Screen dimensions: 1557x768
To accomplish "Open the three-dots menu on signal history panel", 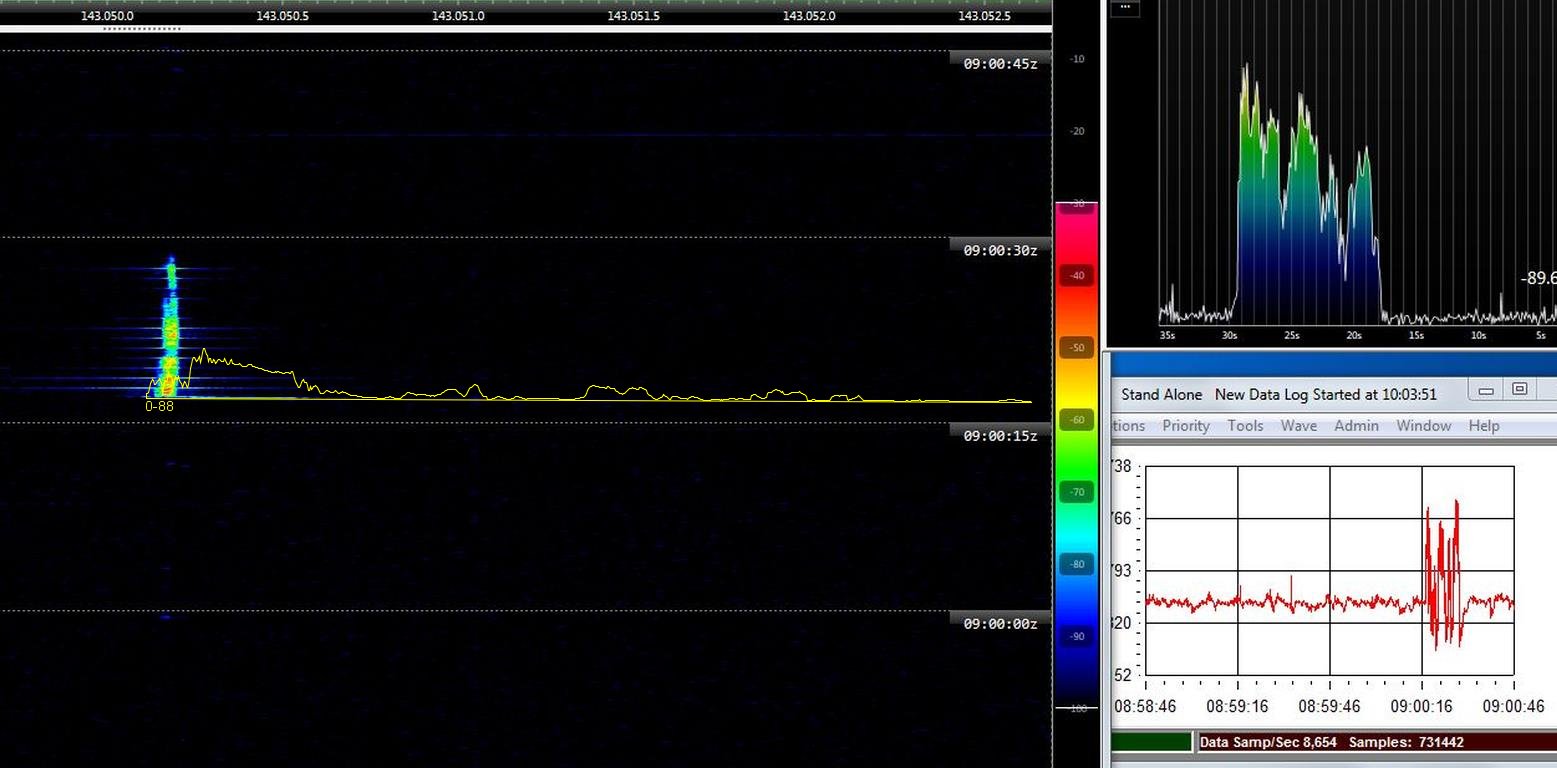I will (1126, 7).
